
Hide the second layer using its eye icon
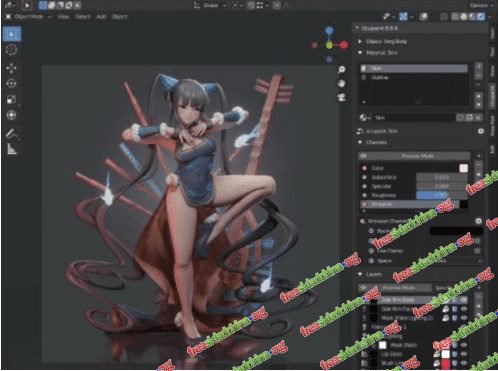pyautogui.click(x=464, y=309)
